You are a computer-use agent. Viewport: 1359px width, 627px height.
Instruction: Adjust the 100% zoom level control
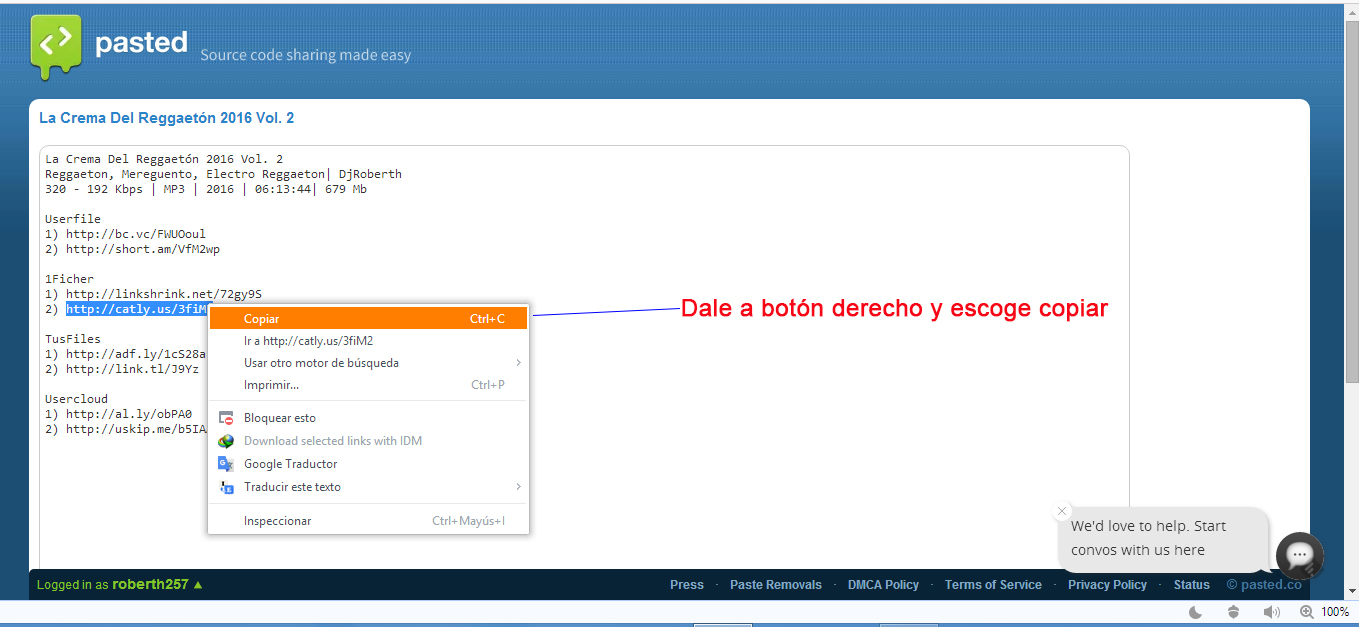pyautogui.click(x=1333, y=611)
